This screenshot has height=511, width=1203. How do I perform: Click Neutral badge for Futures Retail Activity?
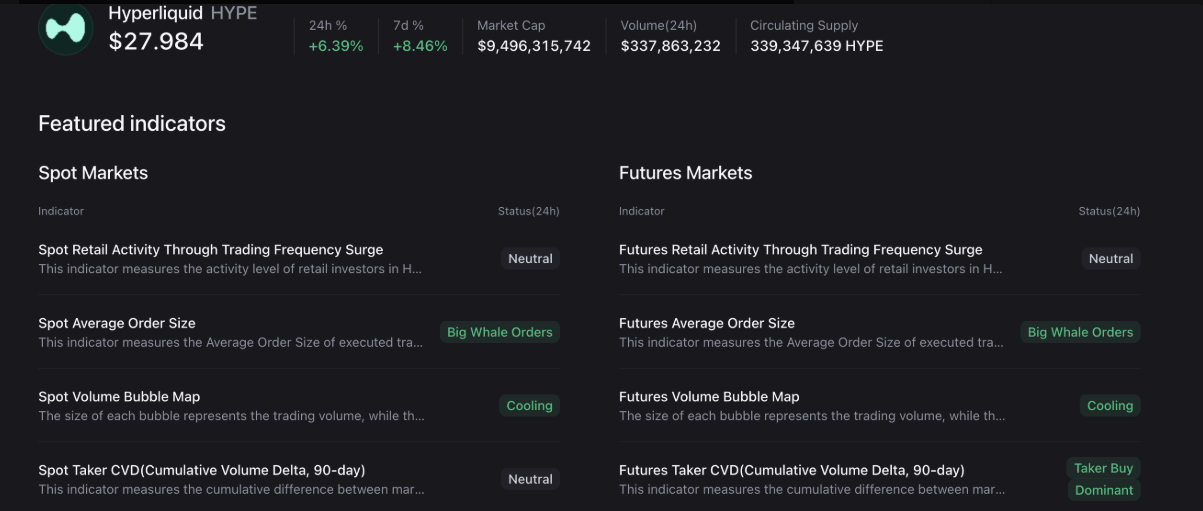1110,259
